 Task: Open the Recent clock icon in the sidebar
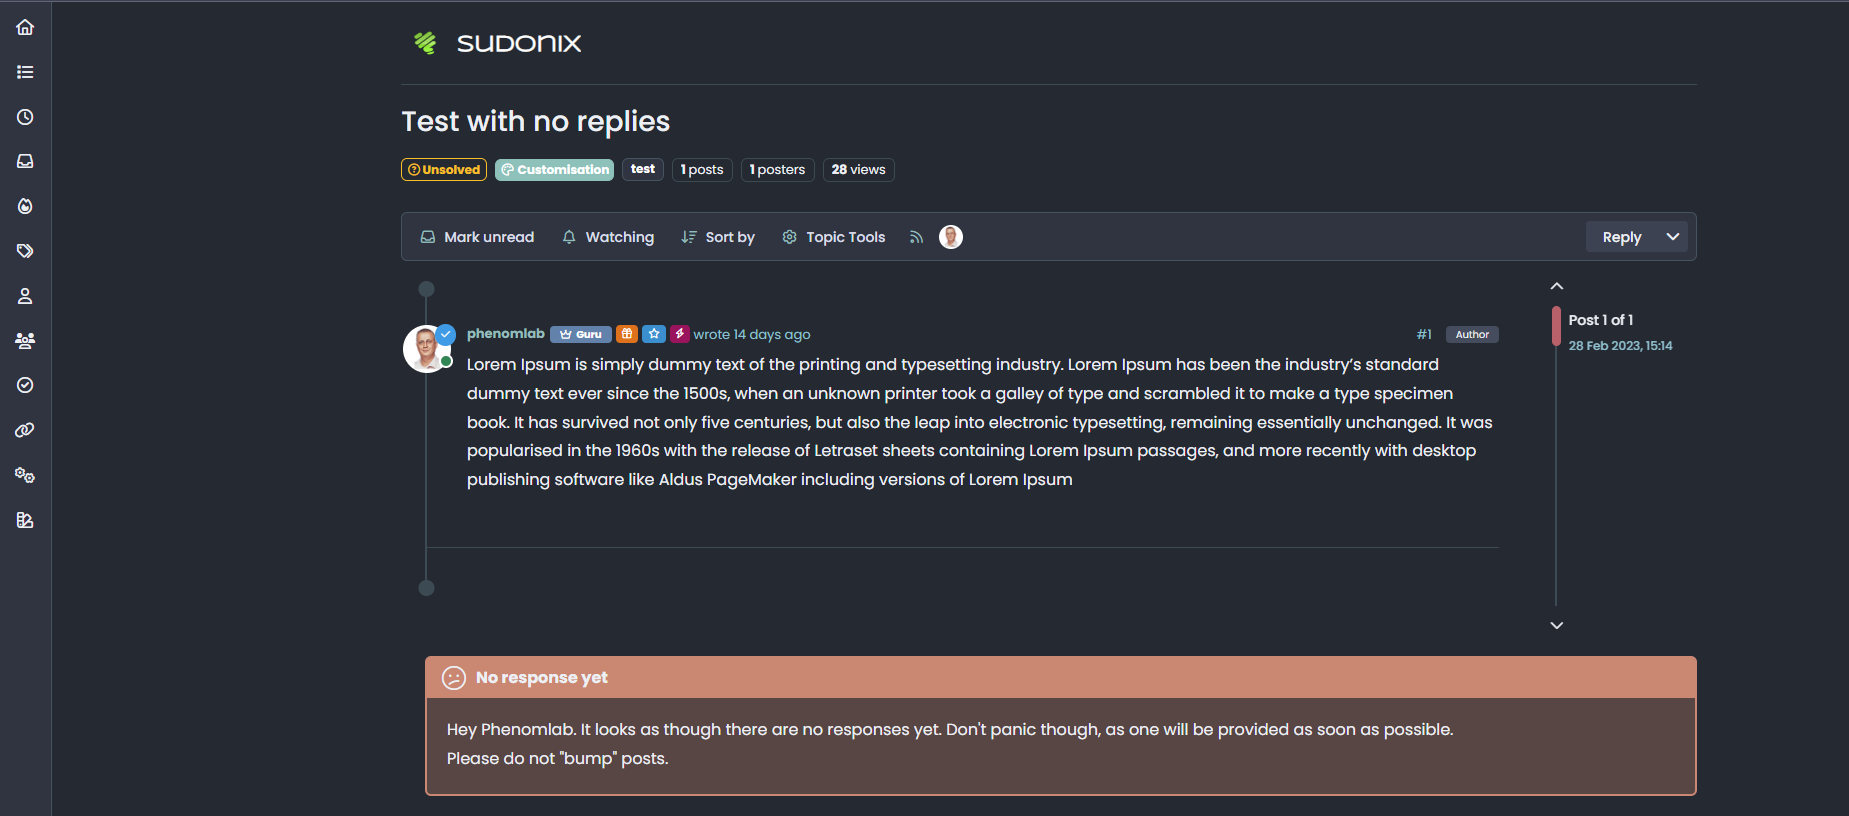[25, 117]
